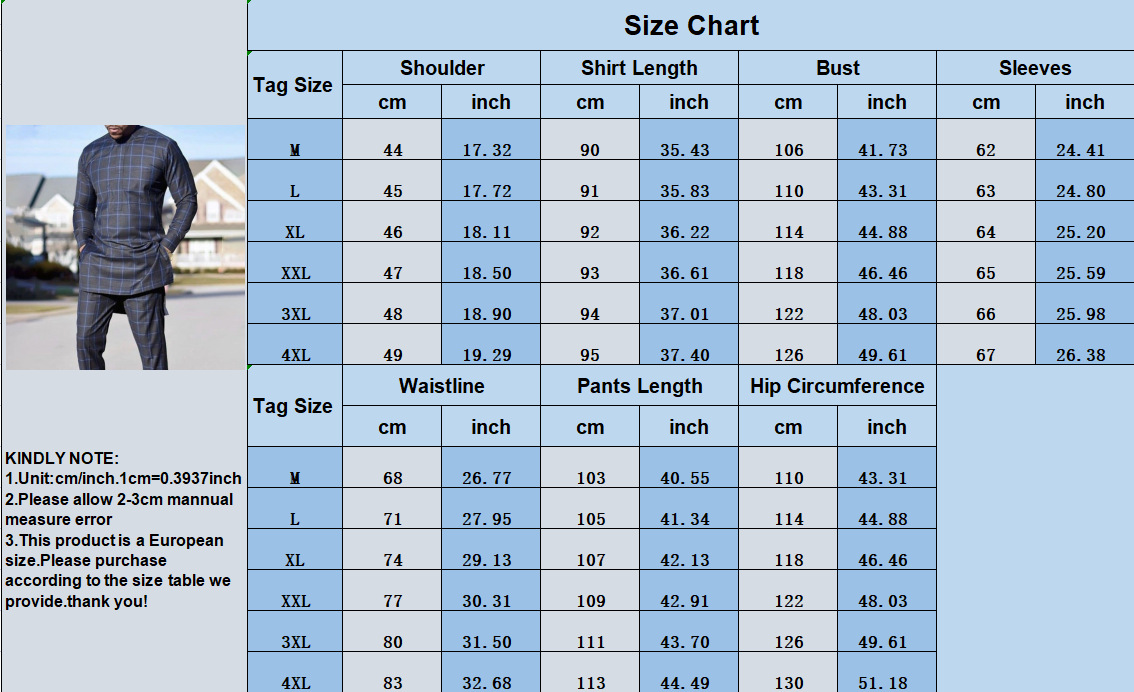Click the 51.18 hip circumference cell
The width and height of the screenshot is (1134, 692).
[x=883, y=683]
